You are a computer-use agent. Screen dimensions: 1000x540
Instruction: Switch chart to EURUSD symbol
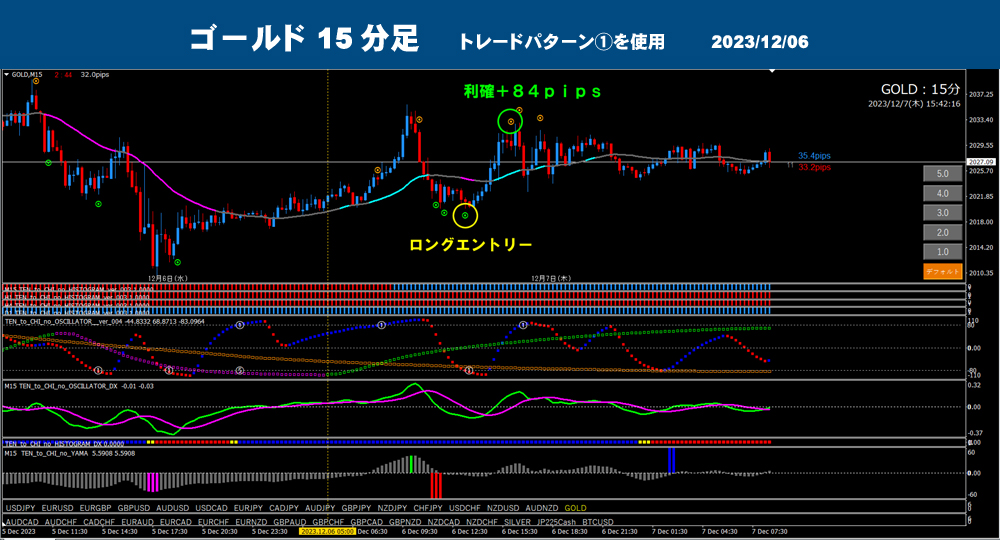pos(57,508)
